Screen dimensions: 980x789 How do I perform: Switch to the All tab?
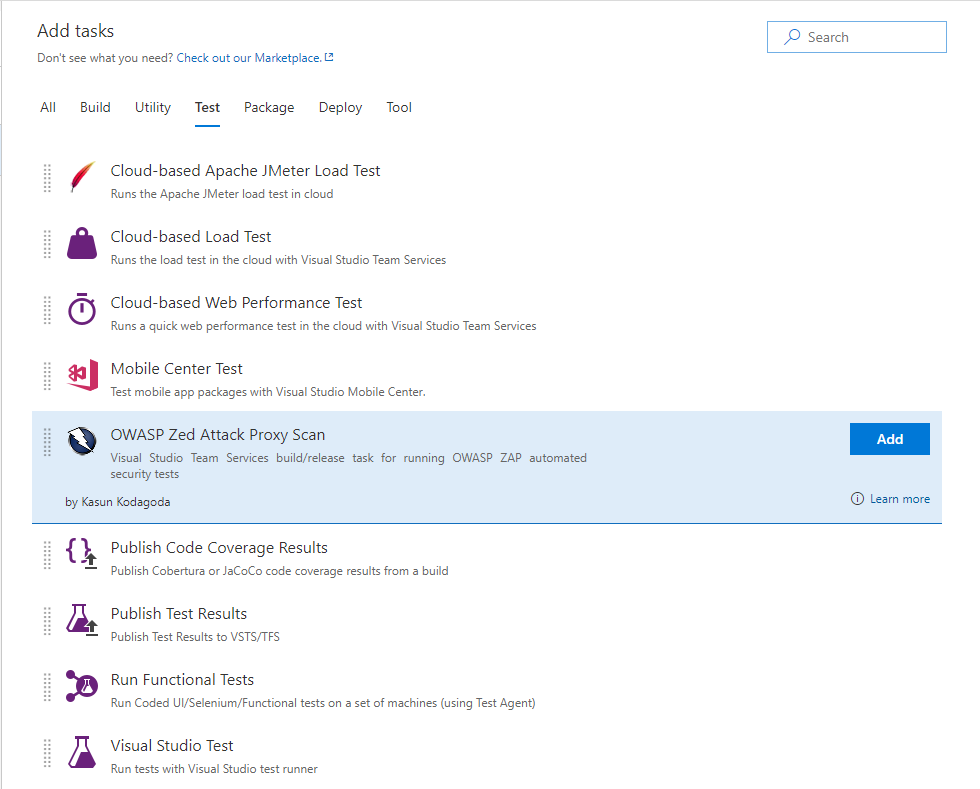tap(48, 108)
